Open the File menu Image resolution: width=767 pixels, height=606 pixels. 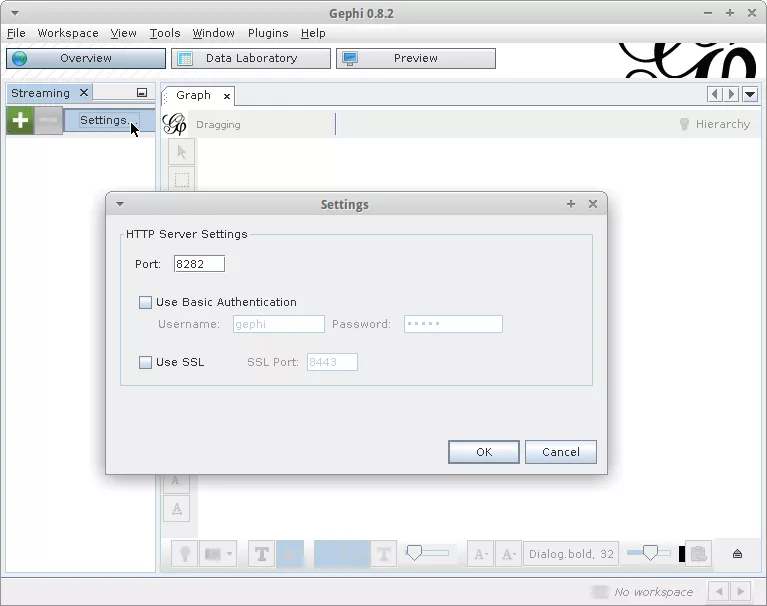pos(16,33)
